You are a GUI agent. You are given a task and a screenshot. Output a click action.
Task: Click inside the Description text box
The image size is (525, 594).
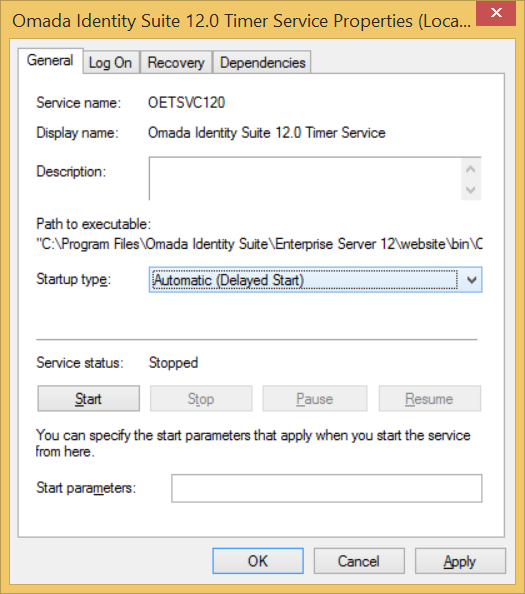pos(305,178)
